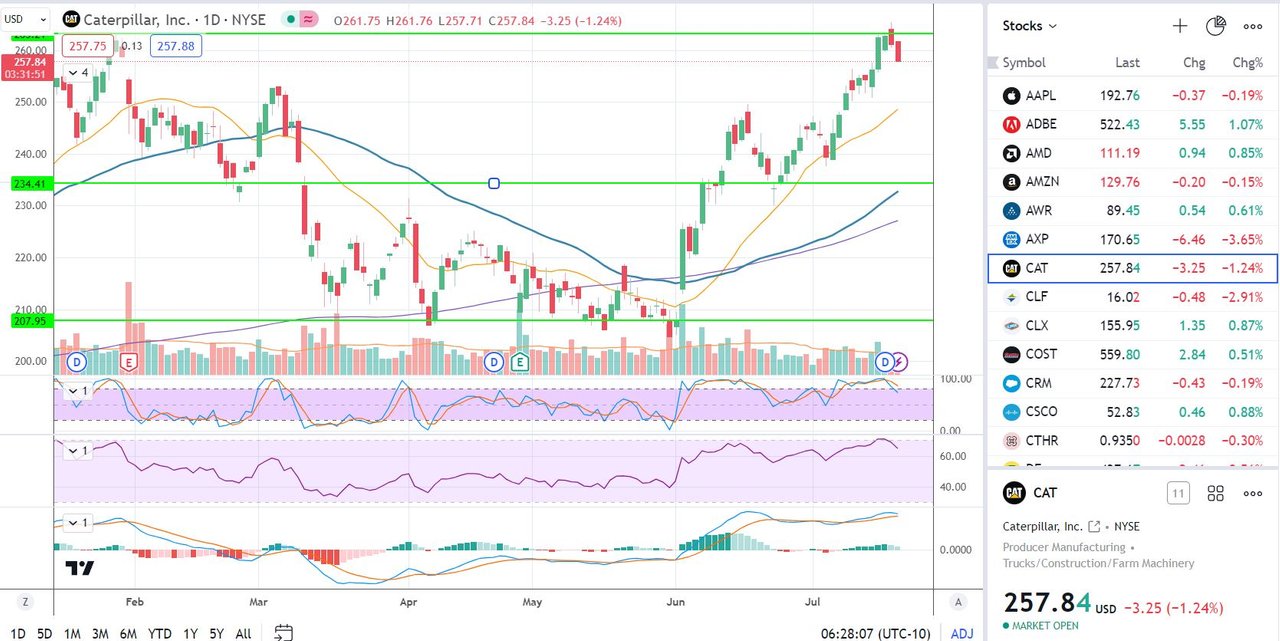Image resolution: width=1280 pixels, height=641 pixels.
Task: Click the AMD logo icon in watchlist
Action: (1011, 153)
